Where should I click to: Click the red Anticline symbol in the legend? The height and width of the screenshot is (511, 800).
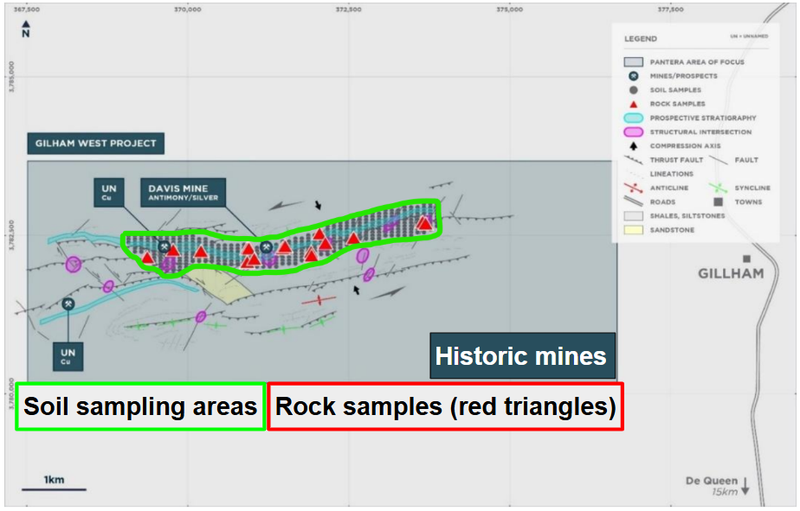[x=634, y=188]
